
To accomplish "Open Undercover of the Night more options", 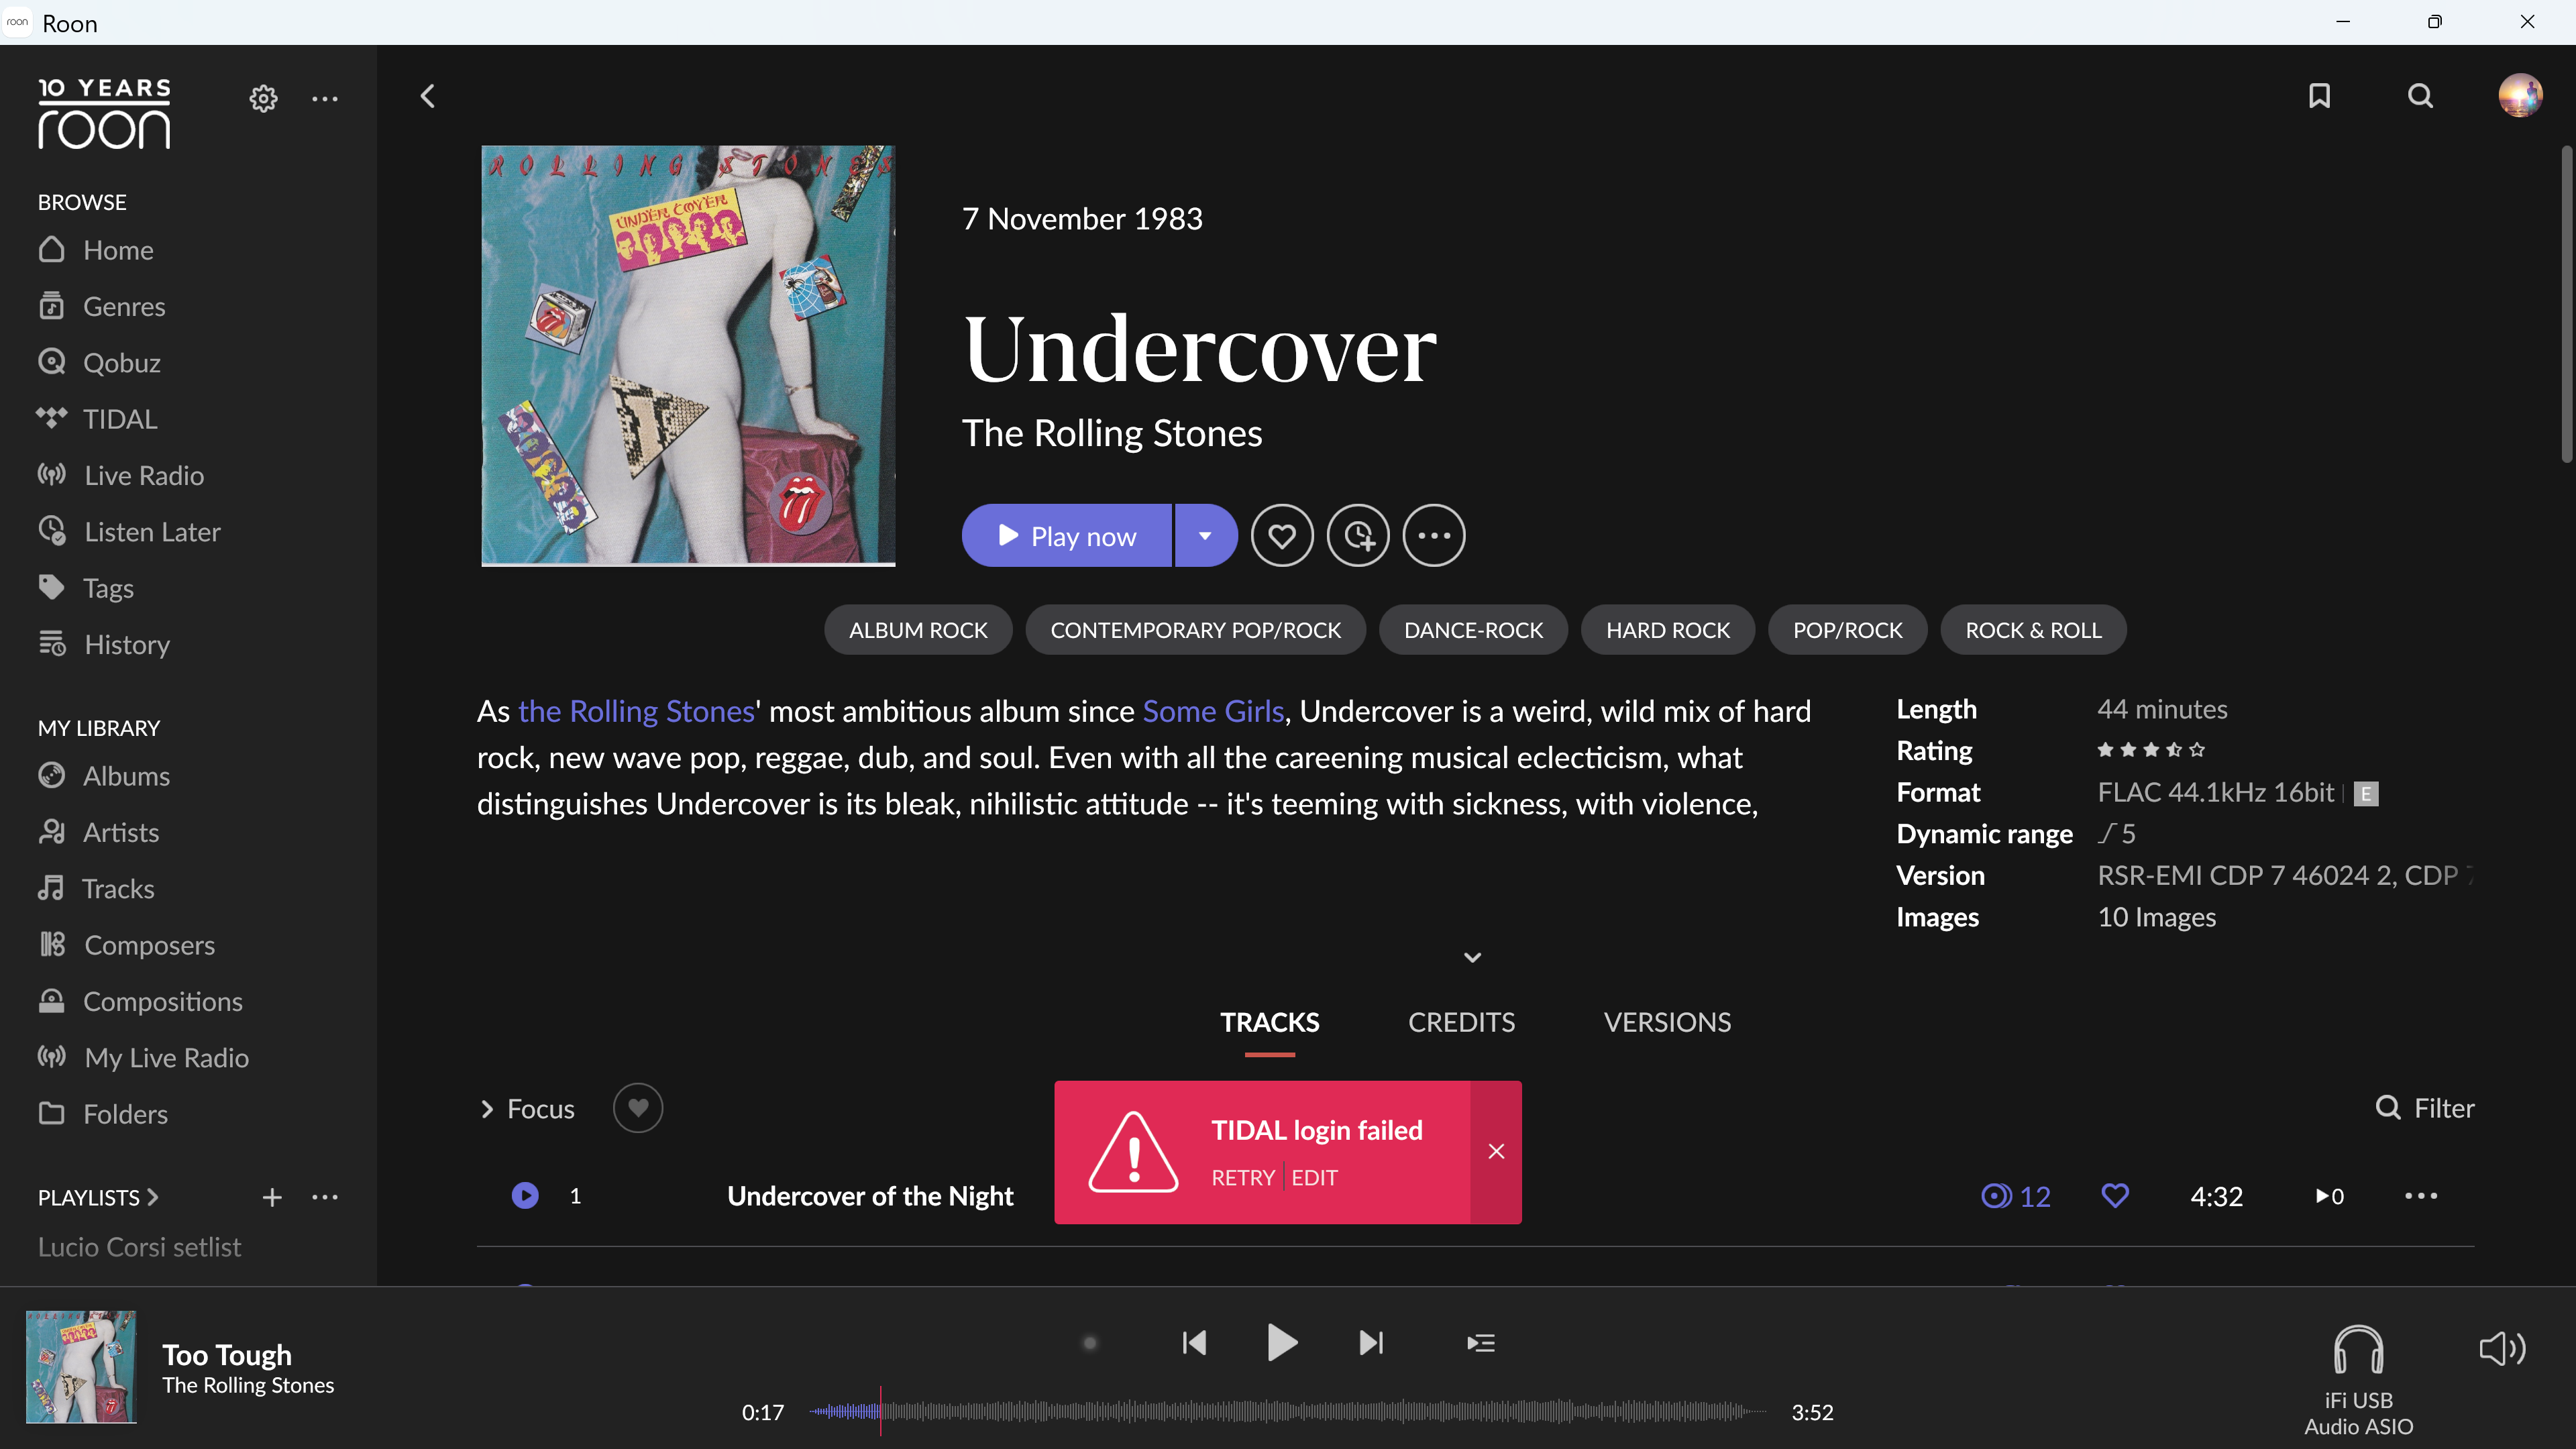I will coord(2421,1196).
